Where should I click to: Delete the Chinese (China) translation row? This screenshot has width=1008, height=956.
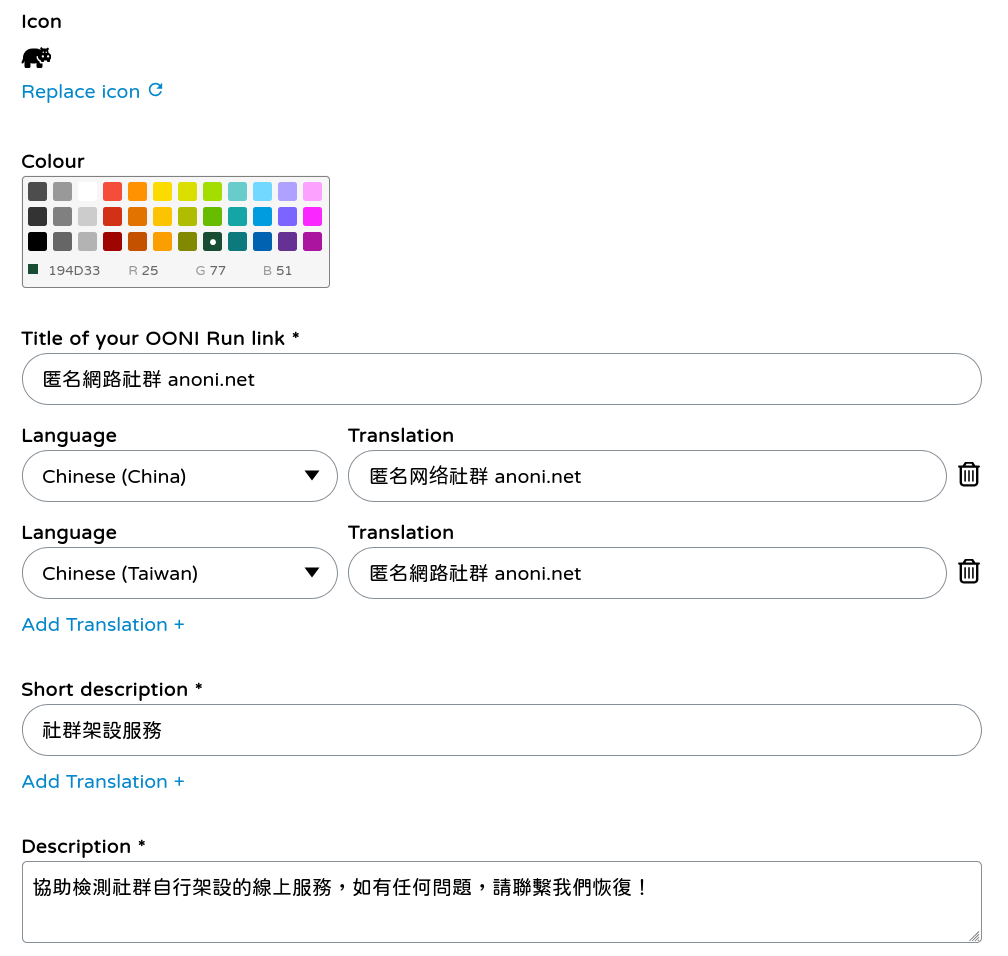[x=968, y=475]
